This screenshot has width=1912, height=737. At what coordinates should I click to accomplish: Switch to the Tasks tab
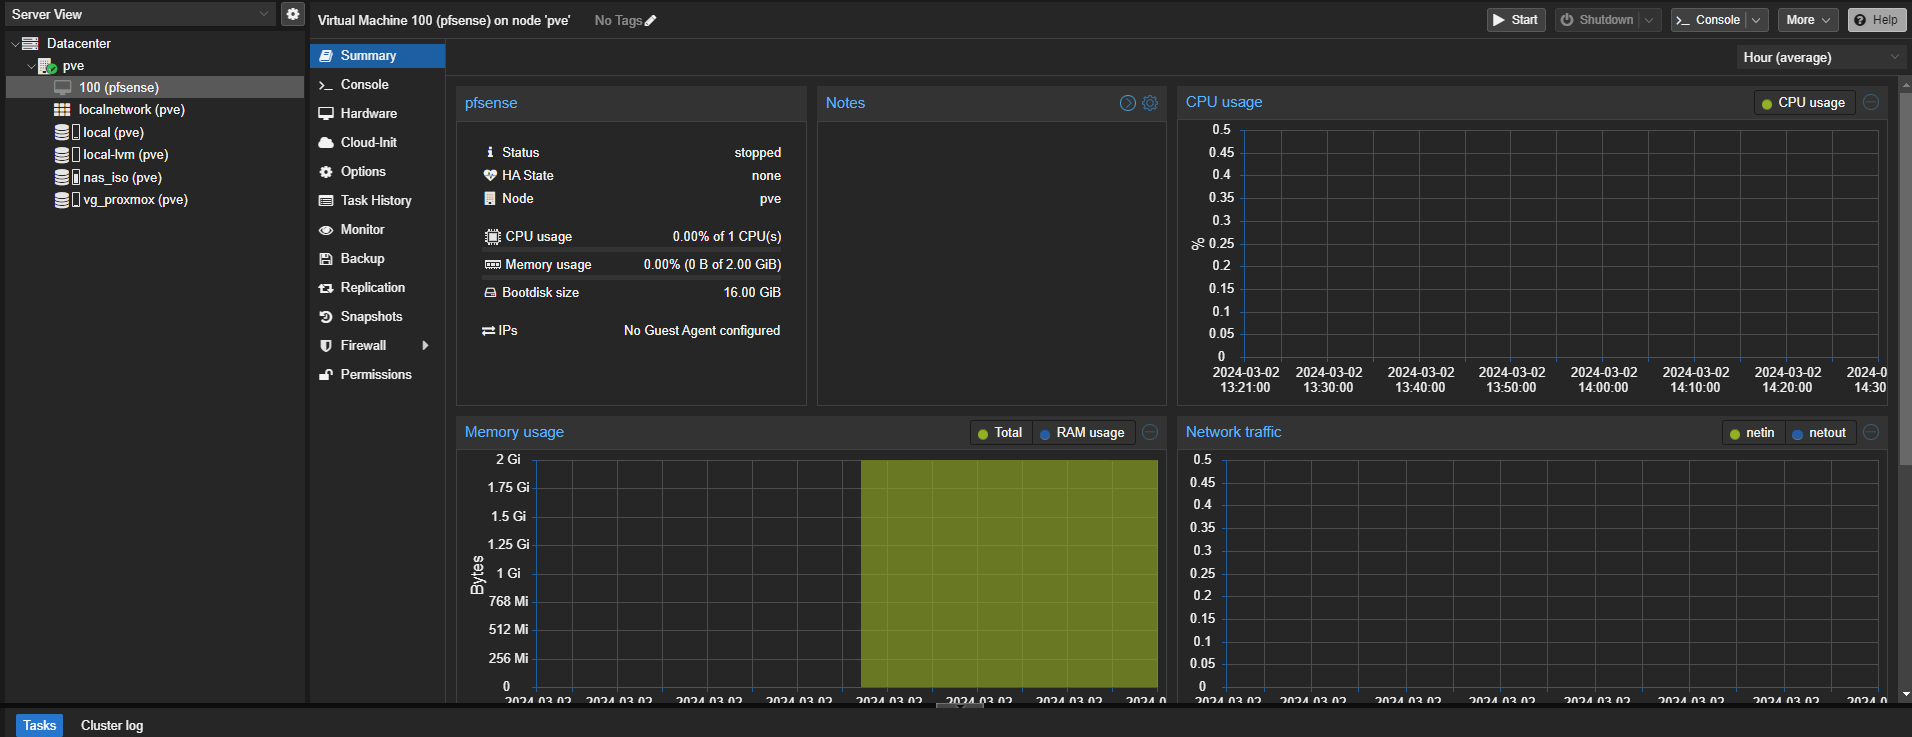coord(39,725)
